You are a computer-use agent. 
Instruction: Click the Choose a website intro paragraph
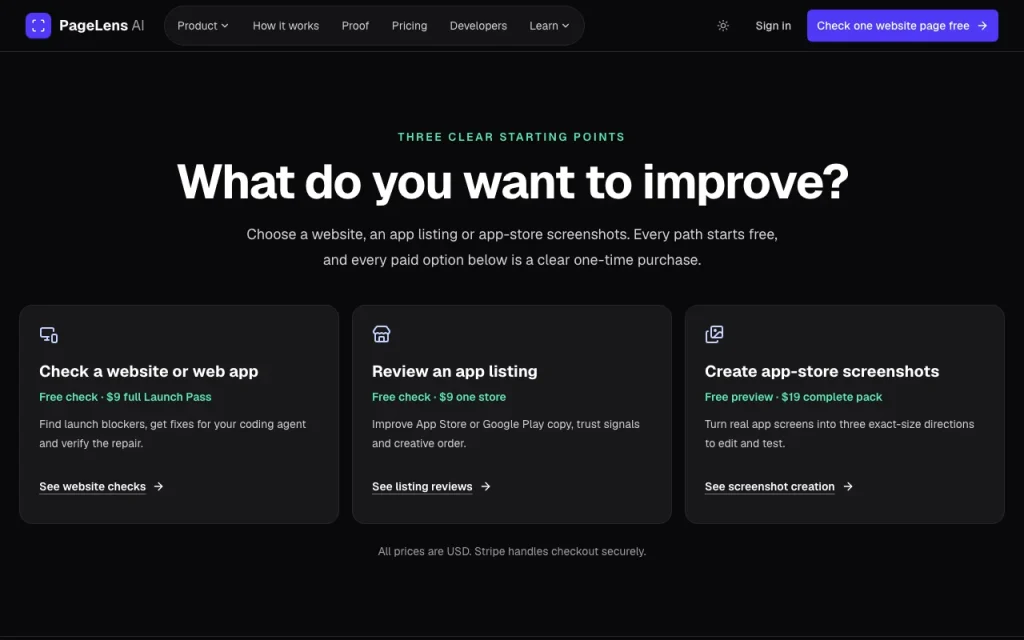(512, 247)
